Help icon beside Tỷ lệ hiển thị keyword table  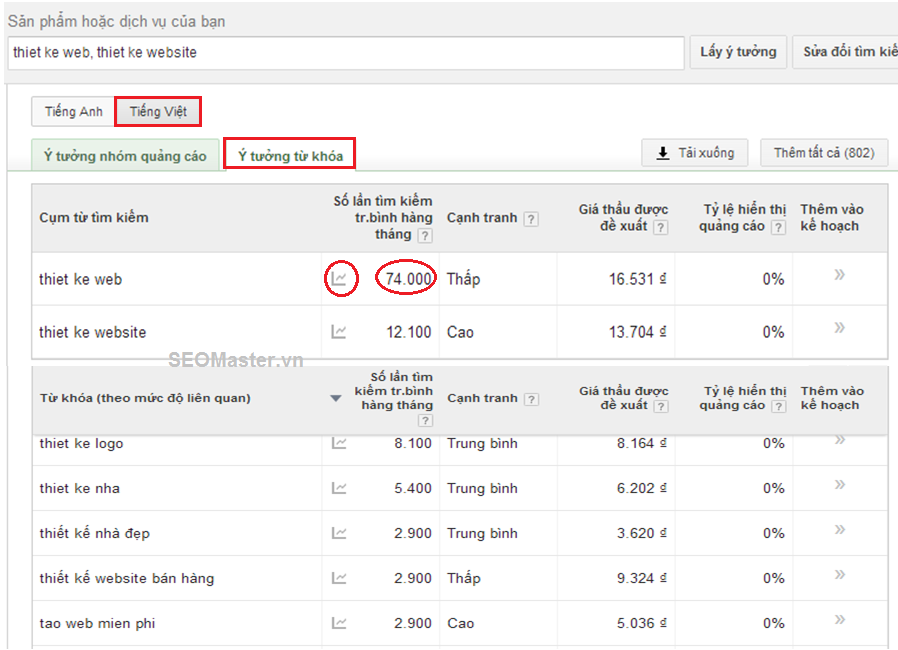[x=778, y=407]
